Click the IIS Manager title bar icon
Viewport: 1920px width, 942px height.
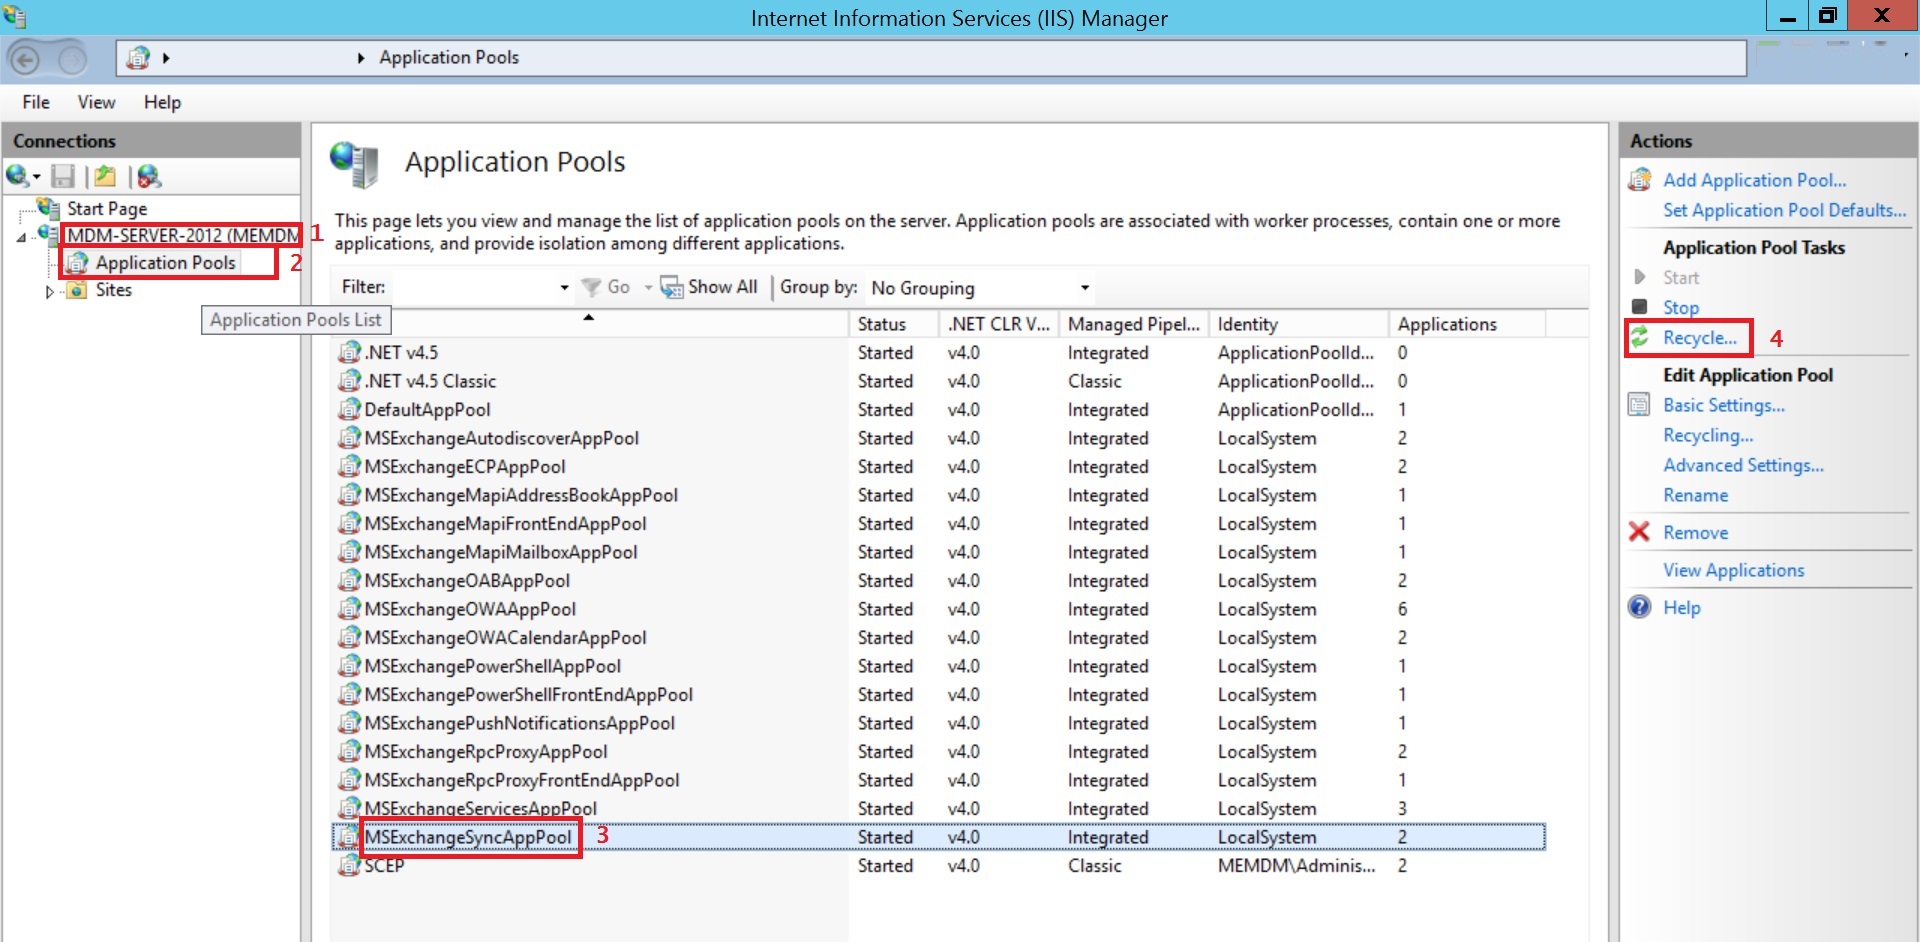click(x=15, y=17)
